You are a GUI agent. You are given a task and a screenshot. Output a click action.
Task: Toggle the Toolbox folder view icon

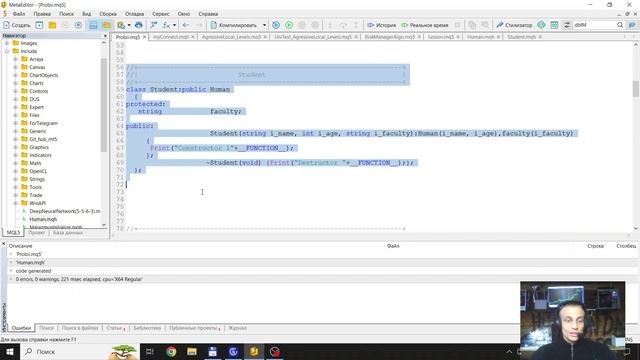click(x=107, y=25)
